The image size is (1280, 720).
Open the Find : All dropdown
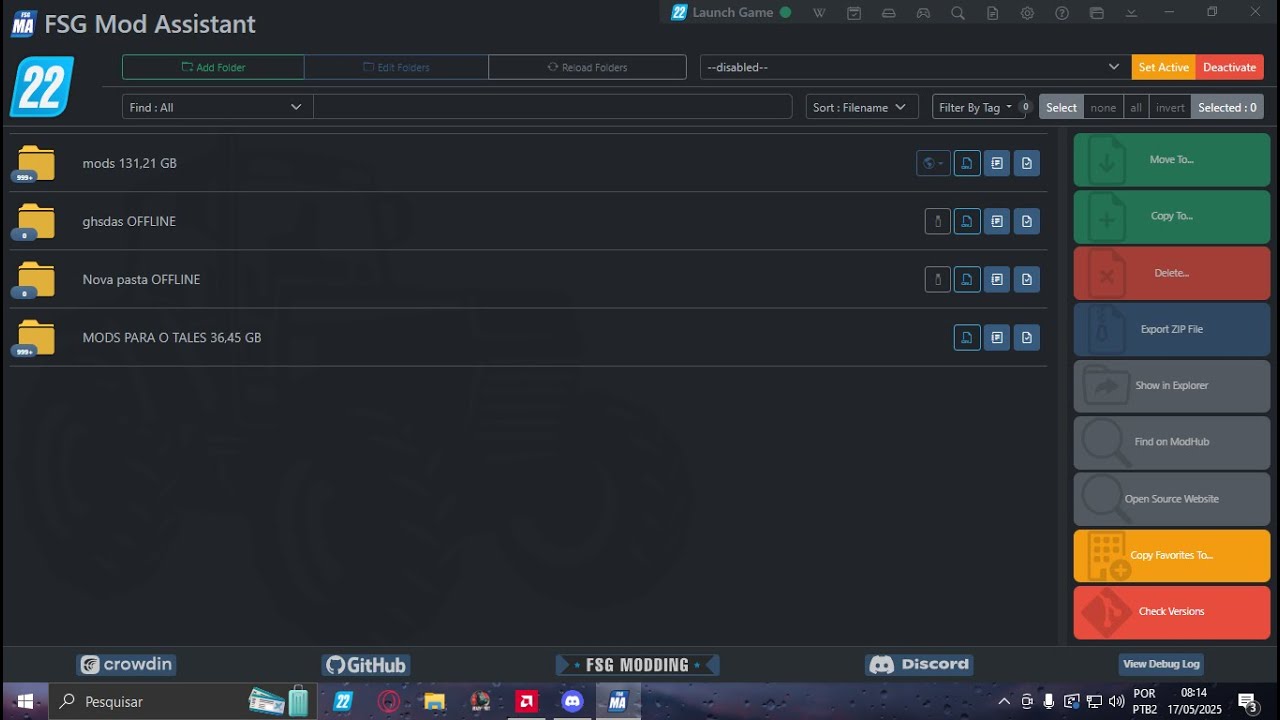tap(217, 107)
